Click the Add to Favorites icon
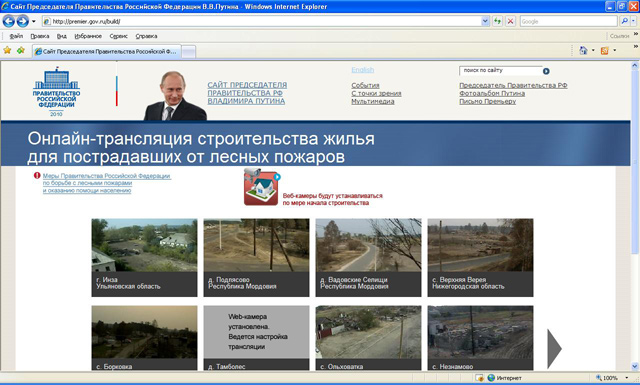Viewport: 640px width, 385px height. [x=21, y=50]
